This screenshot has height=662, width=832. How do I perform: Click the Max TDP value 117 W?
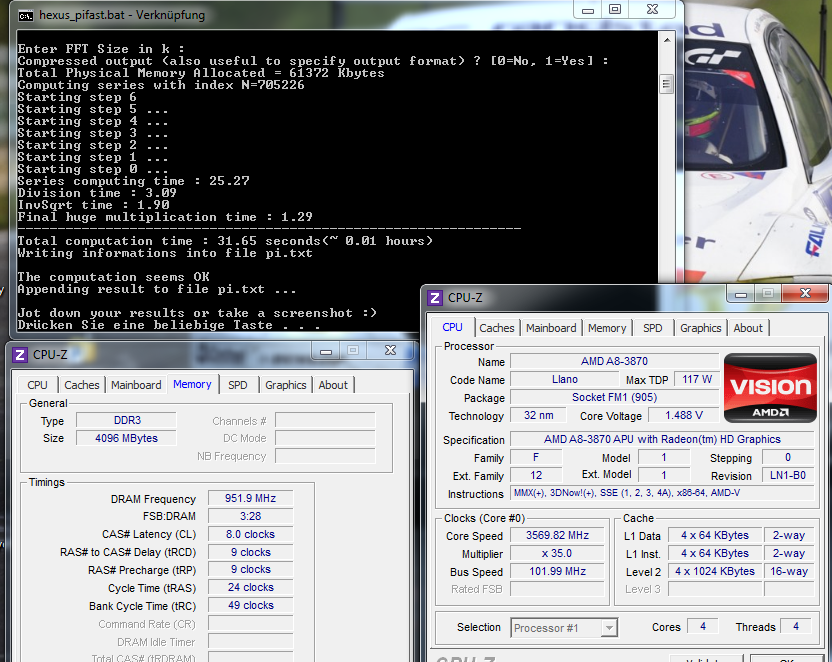(697, 379)
